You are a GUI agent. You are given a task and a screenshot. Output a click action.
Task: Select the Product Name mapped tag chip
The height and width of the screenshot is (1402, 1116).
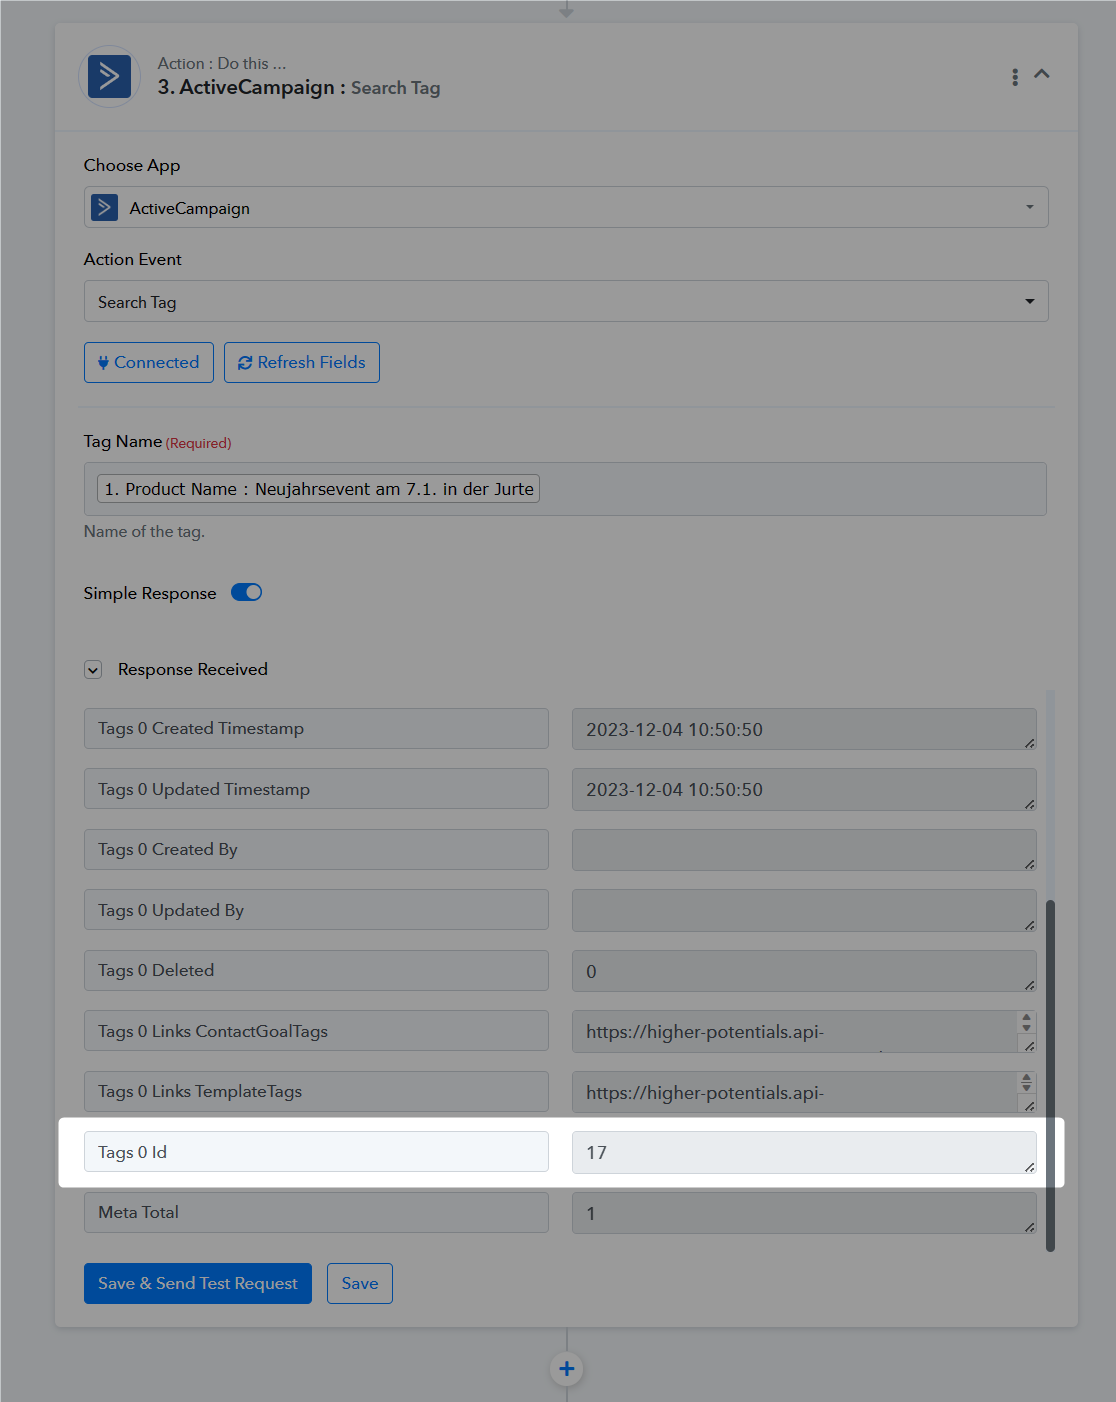click(319, 489)
